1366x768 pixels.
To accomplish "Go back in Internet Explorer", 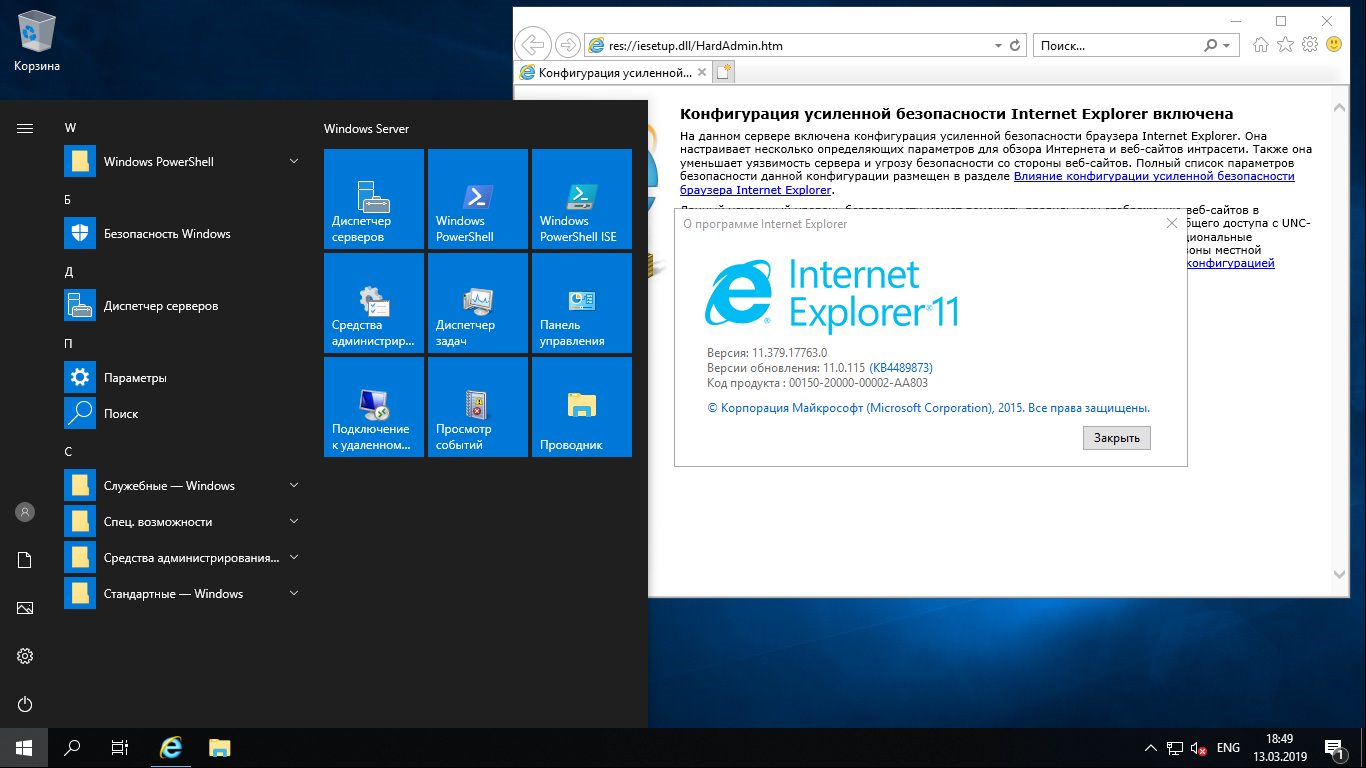I will point(534,45).
